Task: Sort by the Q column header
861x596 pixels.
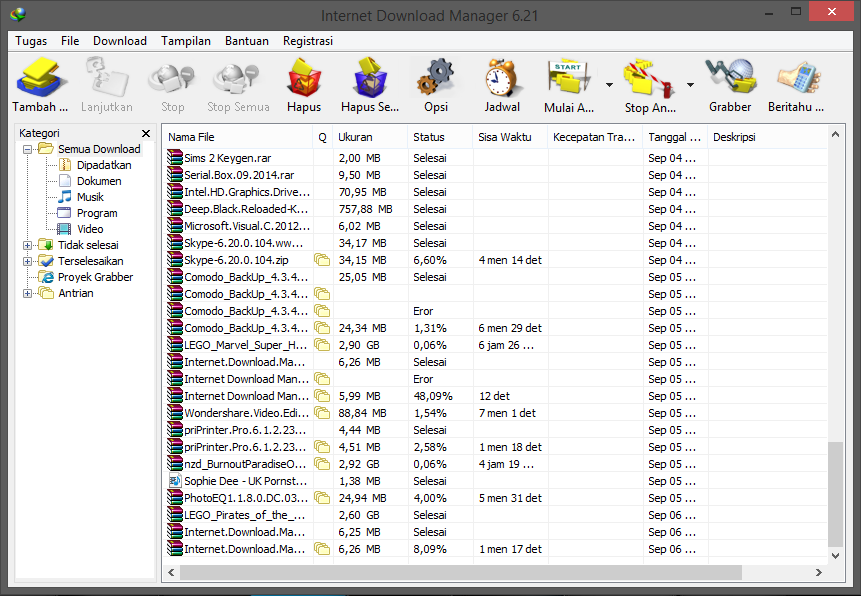Action: (323, 137)
